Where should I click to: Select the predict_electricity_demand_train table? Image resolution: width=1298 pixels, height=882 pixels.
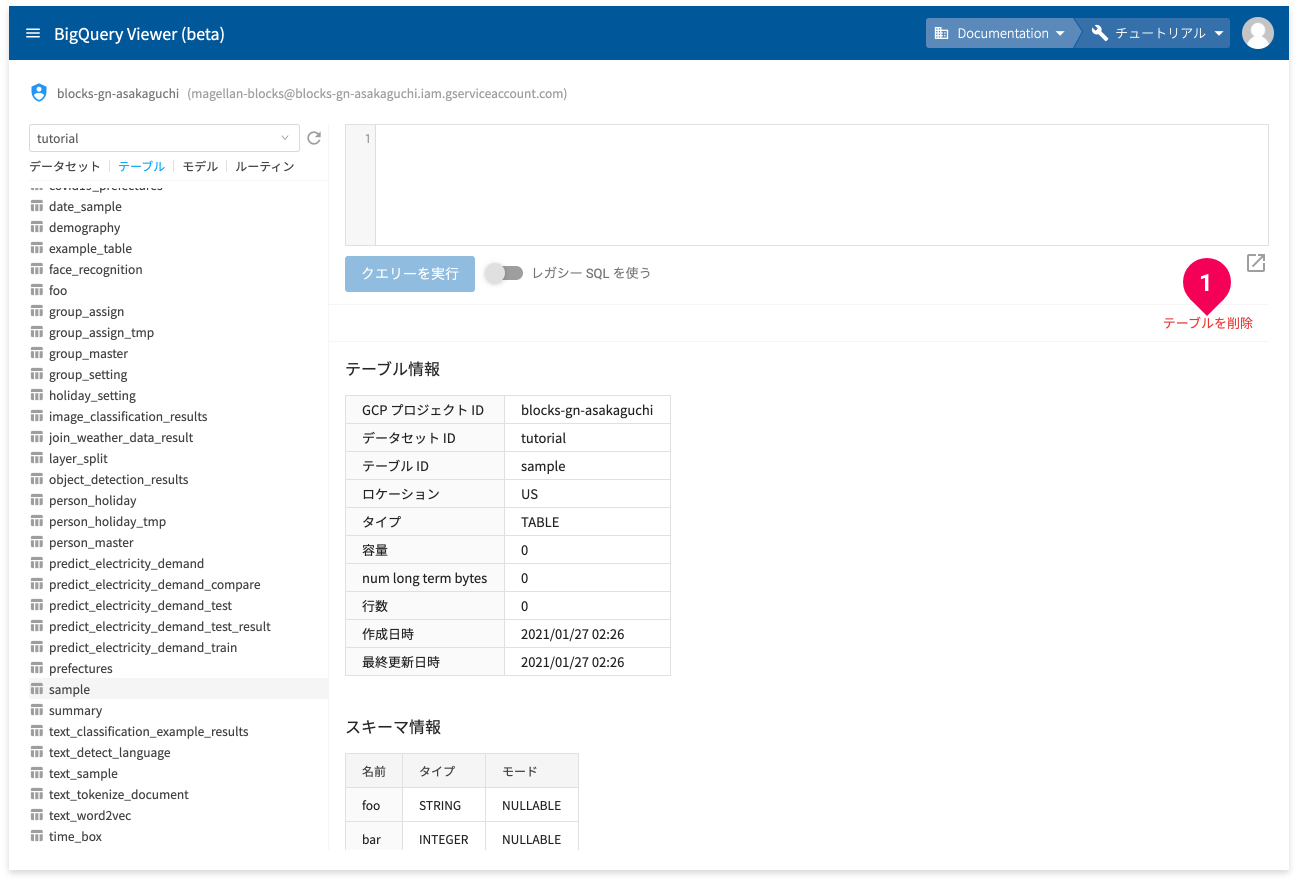click(143, 647)
